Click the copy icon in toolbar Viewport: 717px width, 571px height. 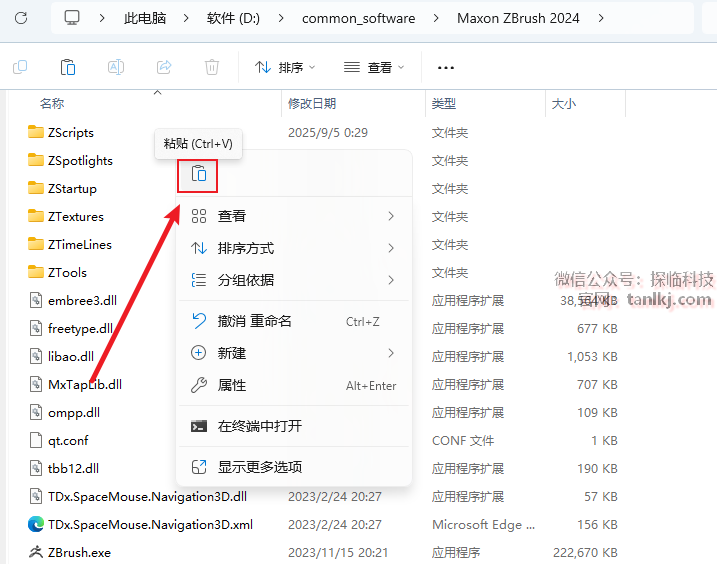pos(20,67)
